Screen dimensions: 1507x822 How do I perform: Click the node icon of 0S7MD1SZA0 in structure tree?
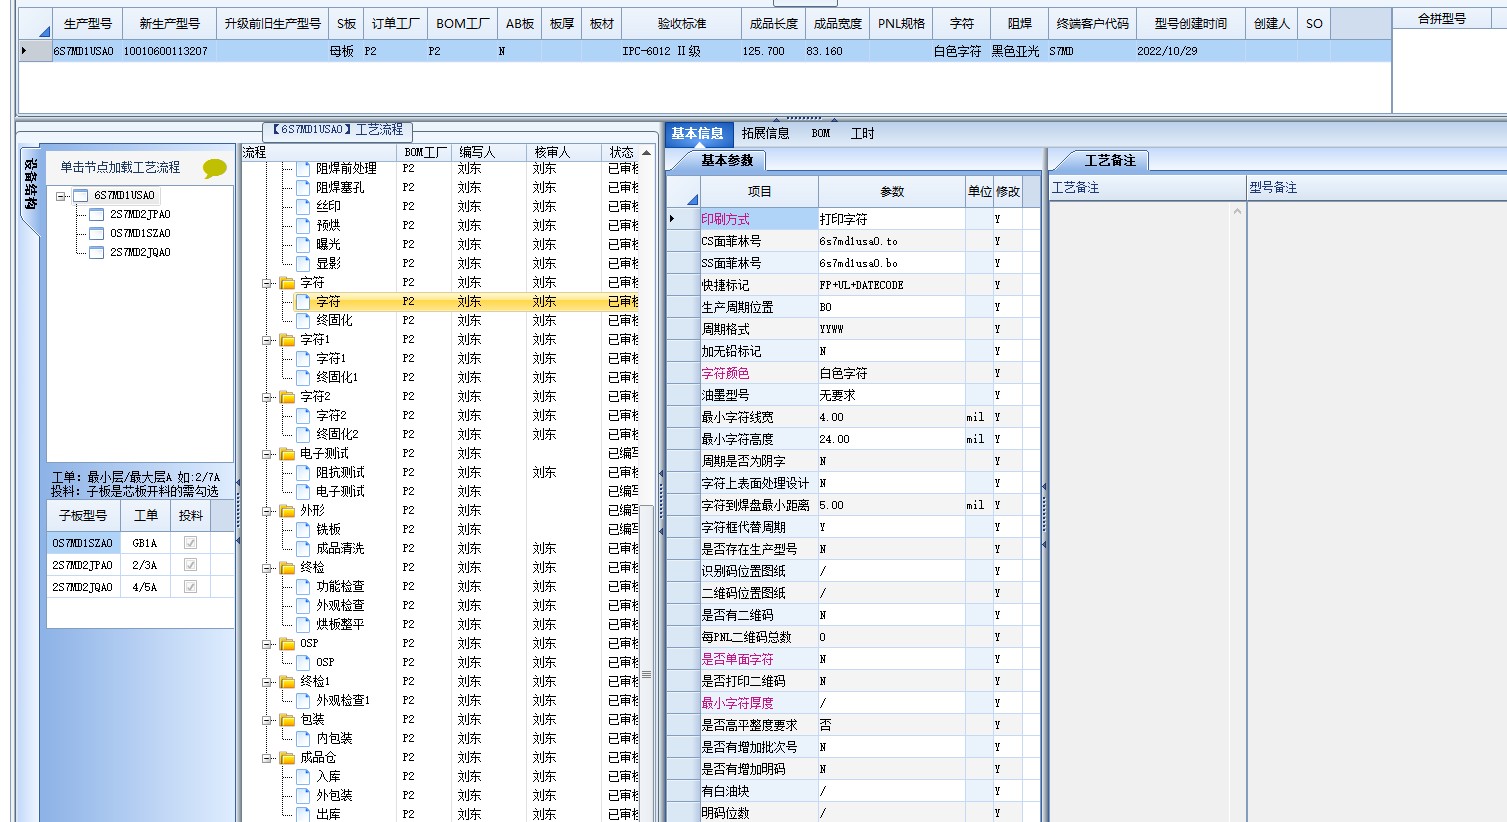96,234
